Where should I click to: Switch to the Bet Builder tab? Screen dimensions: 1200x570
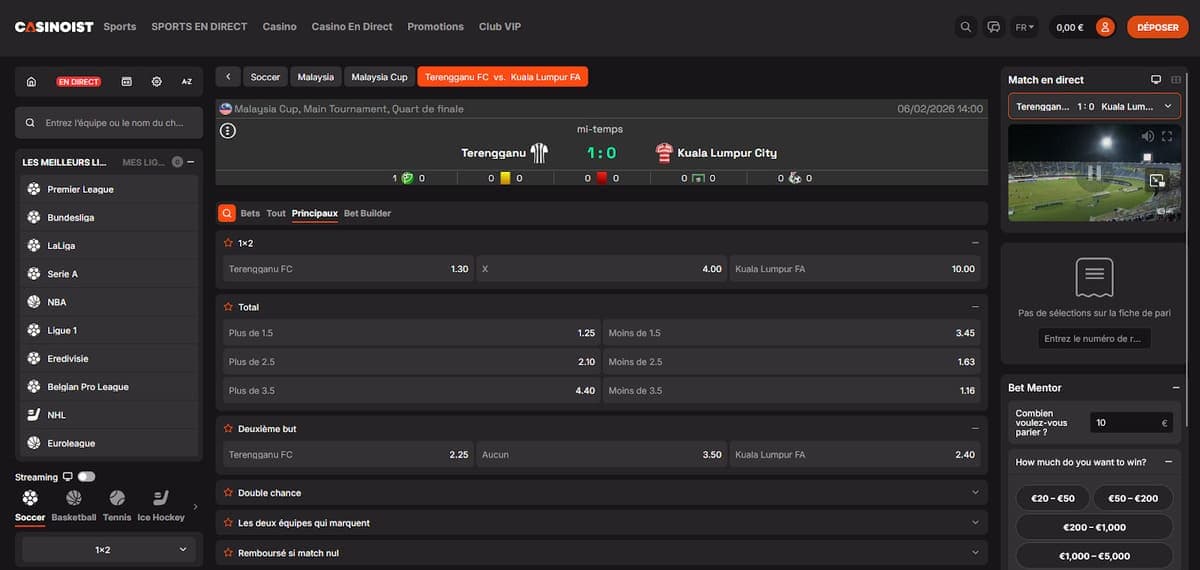(367, 213)
